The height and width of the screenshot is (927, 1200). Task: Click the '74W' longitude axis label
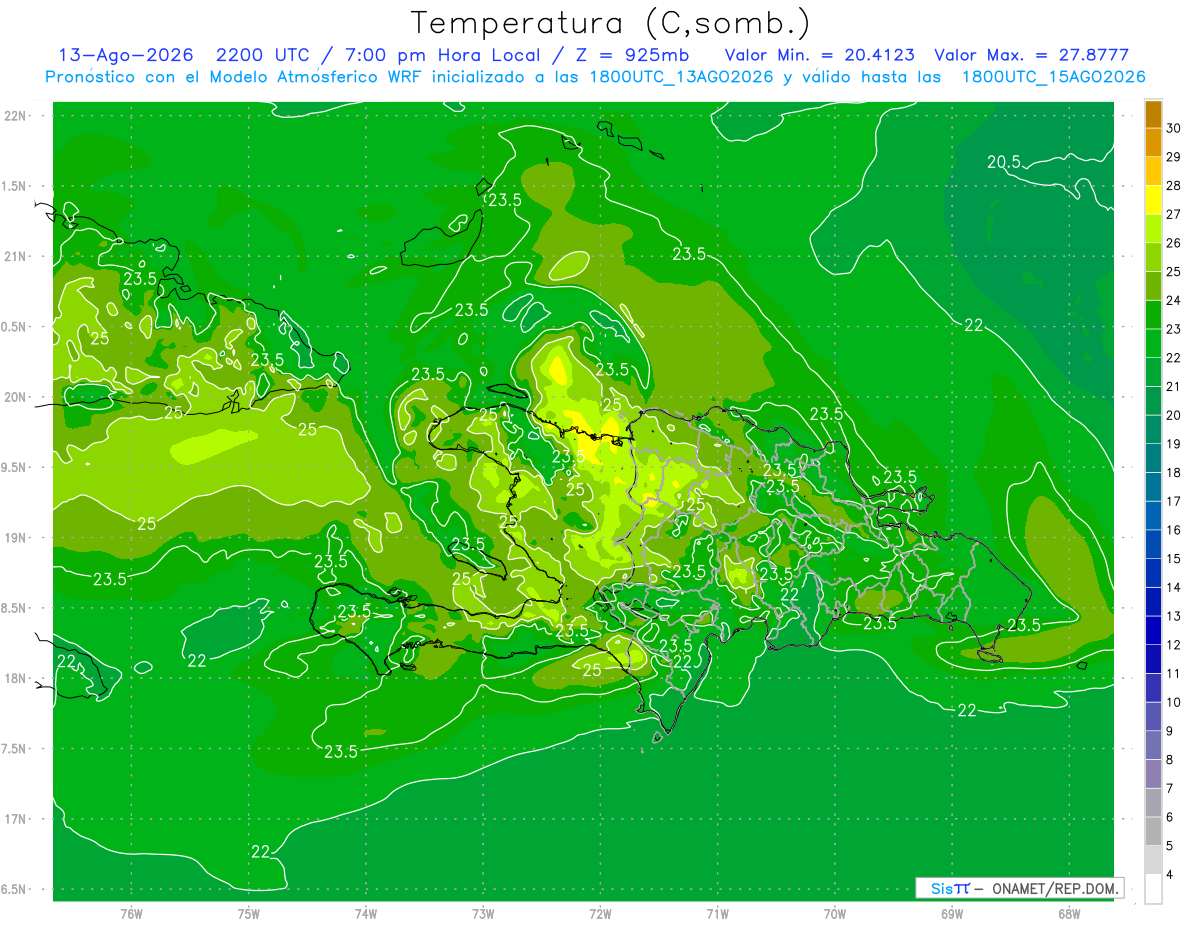pos(366,914)
